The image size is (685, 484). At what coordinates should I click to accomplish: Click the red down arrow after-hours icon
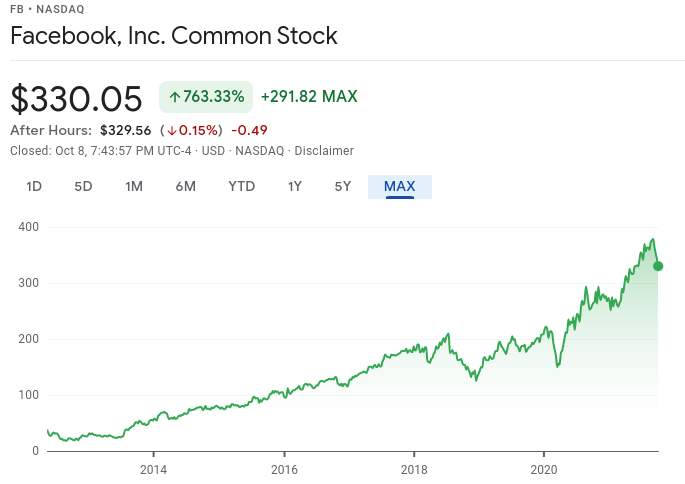172,130
